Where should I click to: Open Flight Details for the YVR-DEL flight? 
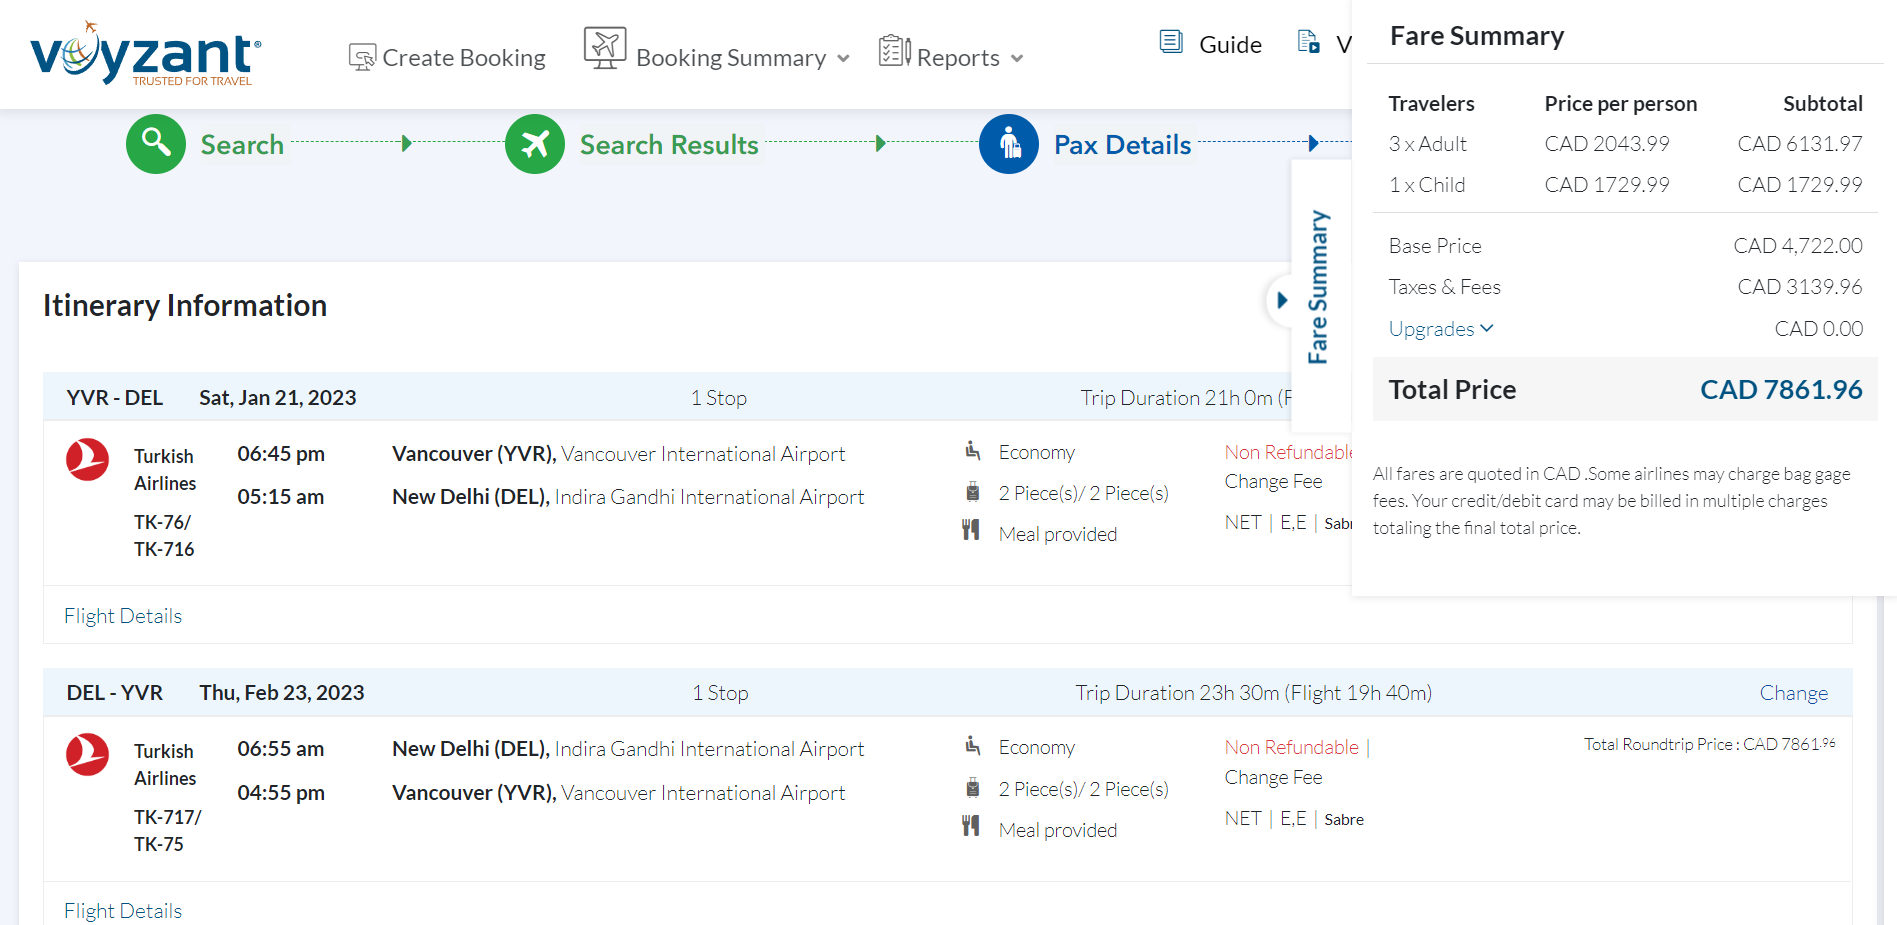[123, 616]
